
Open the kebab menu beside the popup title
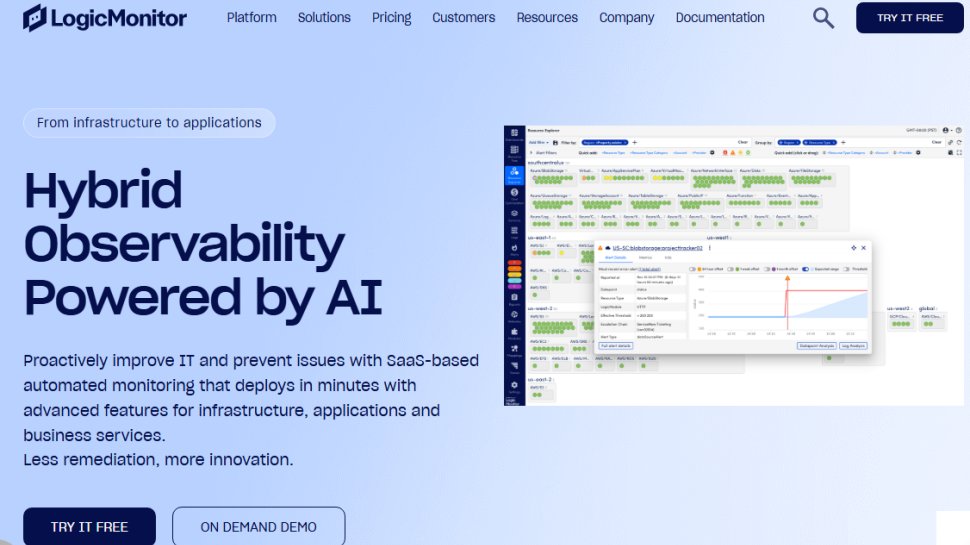click(710, 248)
